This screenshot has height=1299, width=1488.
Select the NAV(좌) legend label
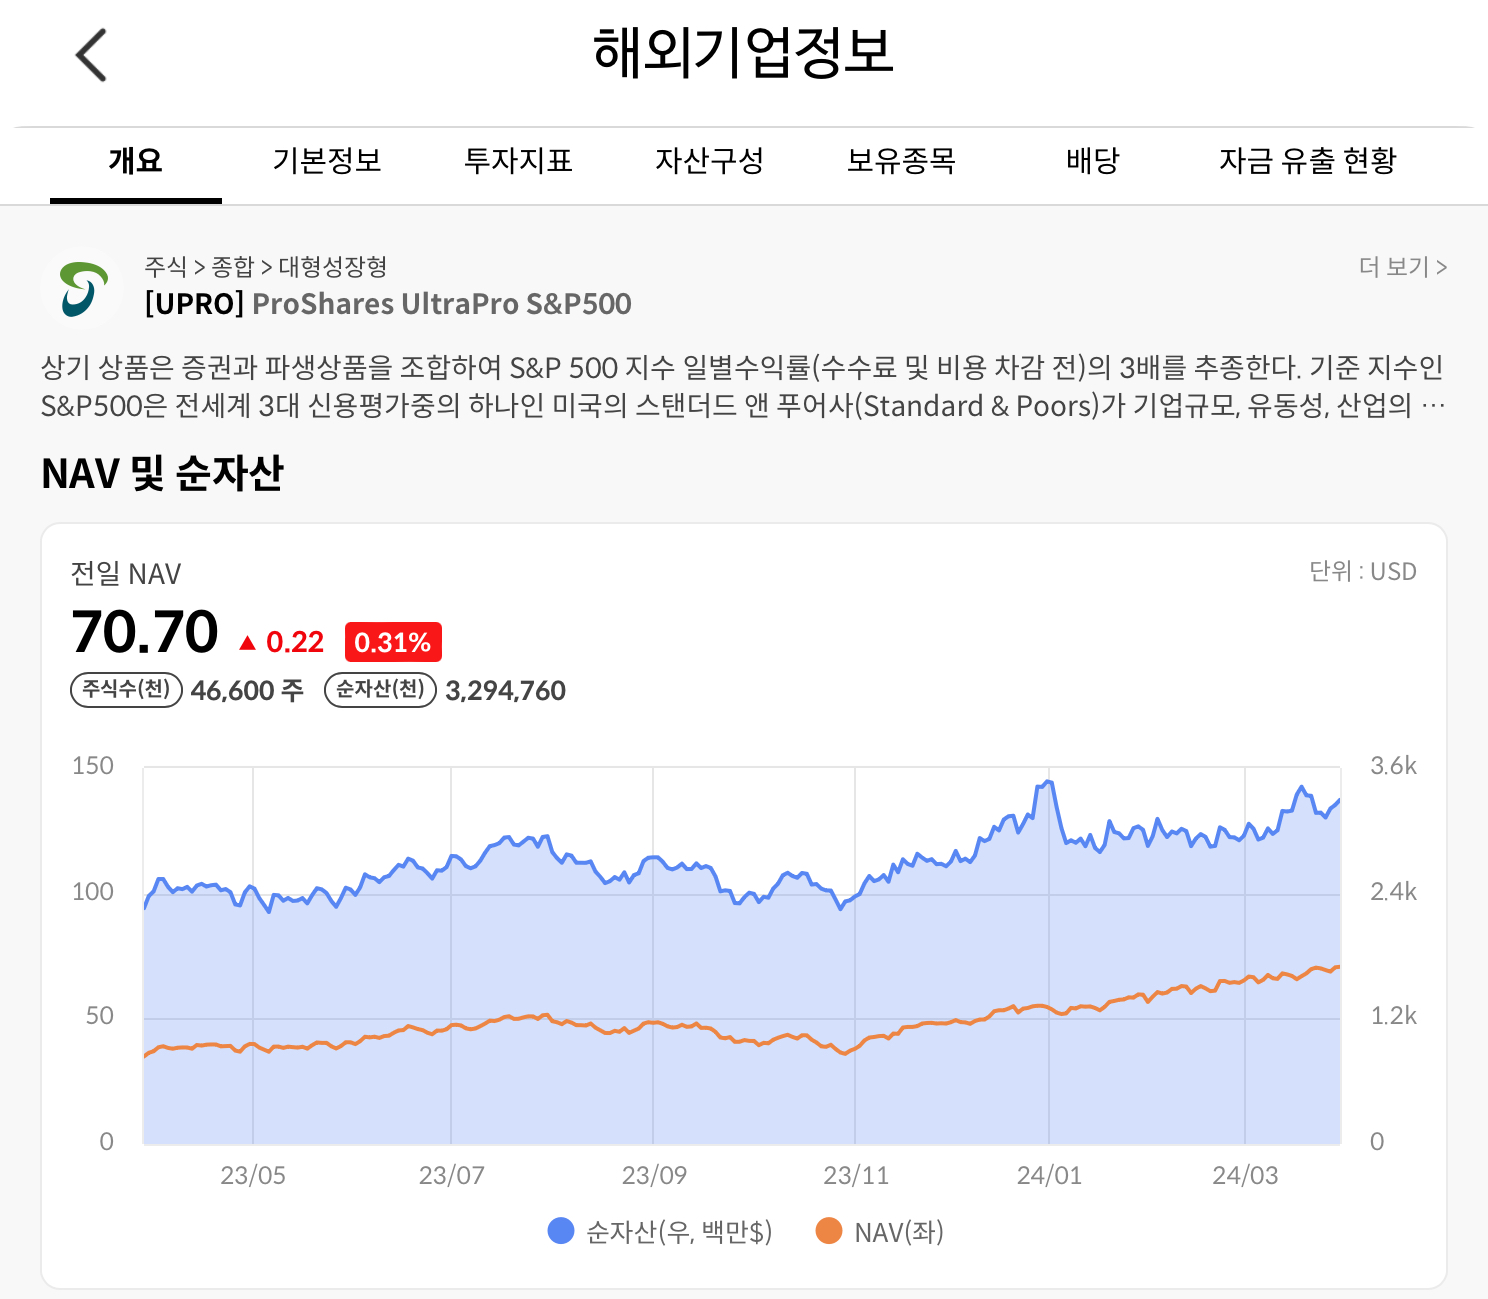(899, 1232)
